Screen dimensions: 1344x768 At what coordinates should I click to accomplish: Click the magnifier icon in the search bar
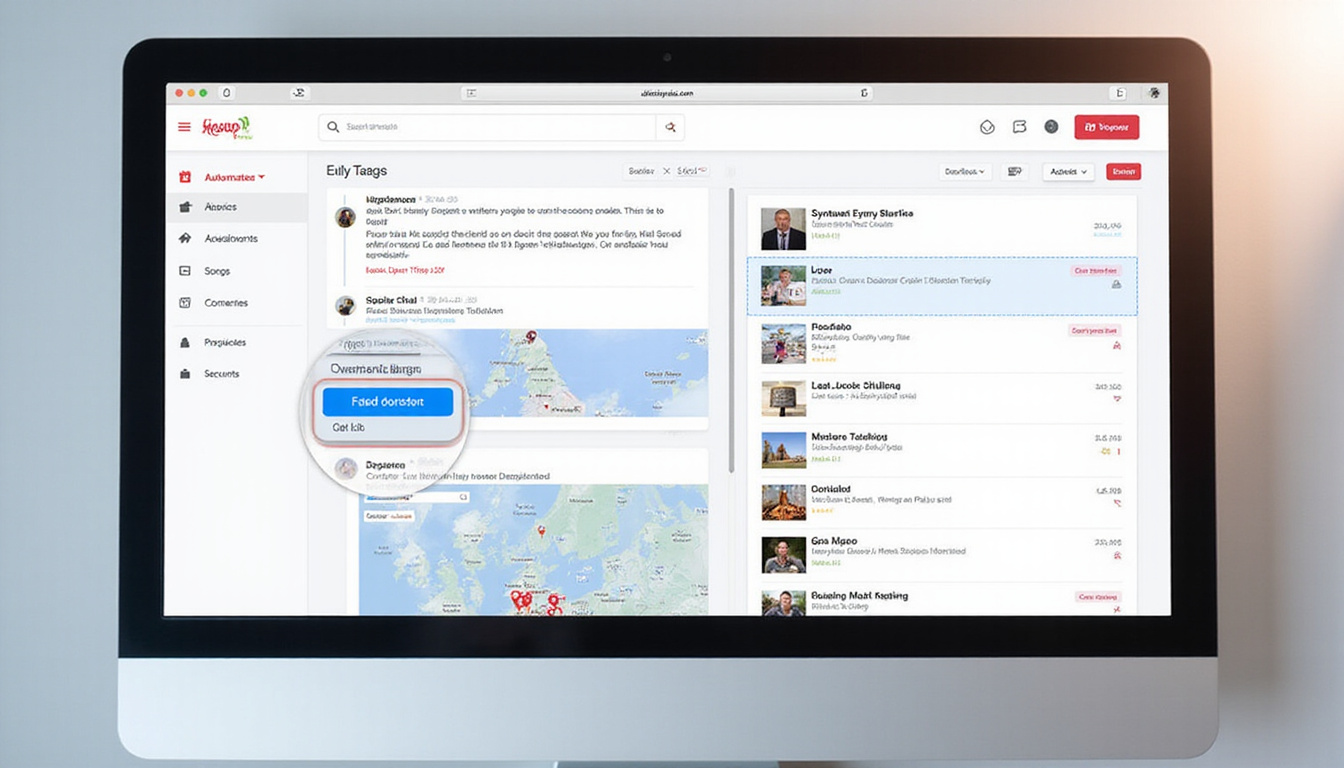click(334, 127)
